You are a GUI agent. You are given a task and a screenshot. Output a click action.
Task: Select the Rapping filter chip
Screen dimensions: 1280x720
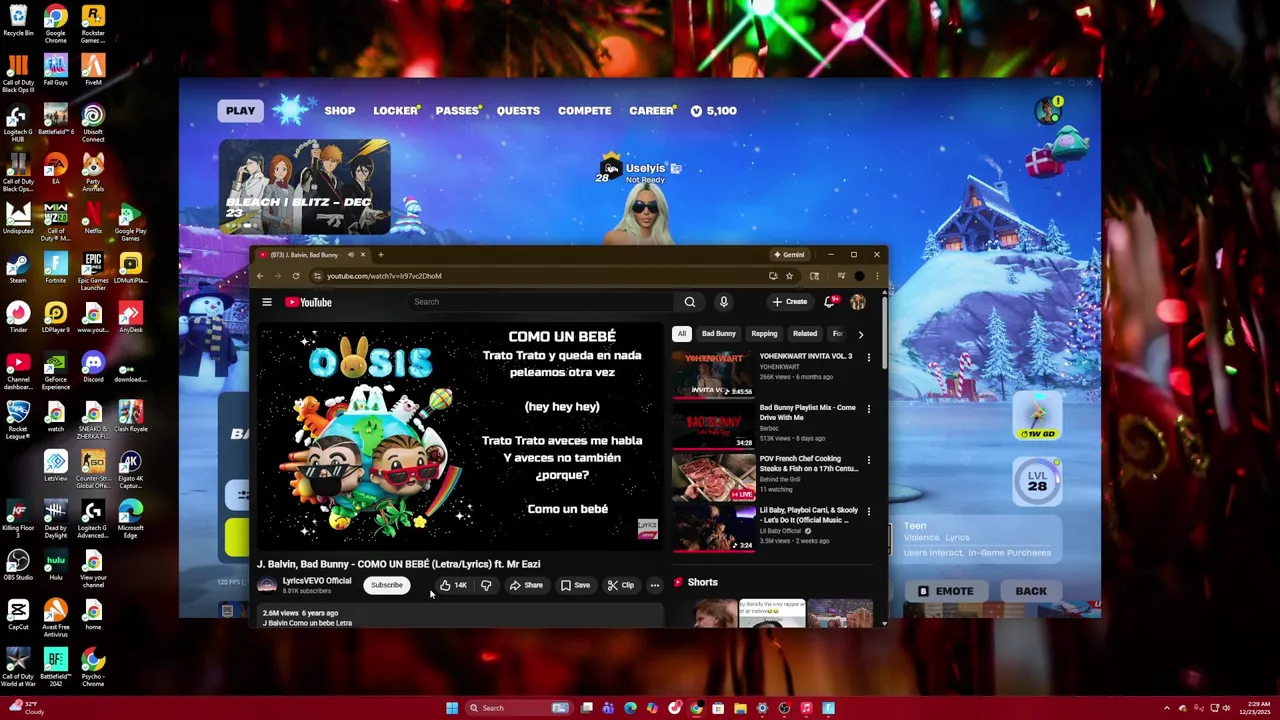click(x=764, y=334)
